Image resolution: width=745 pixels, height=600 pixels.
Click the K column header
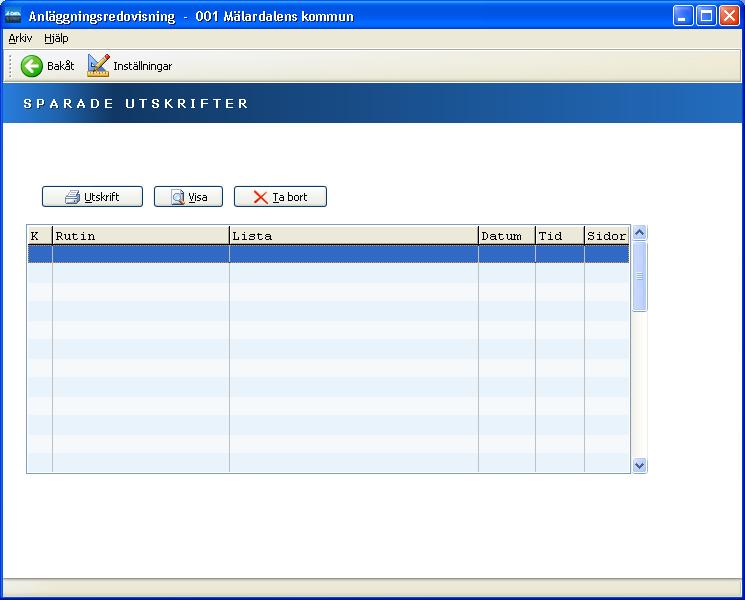click(x=40, y=236)
